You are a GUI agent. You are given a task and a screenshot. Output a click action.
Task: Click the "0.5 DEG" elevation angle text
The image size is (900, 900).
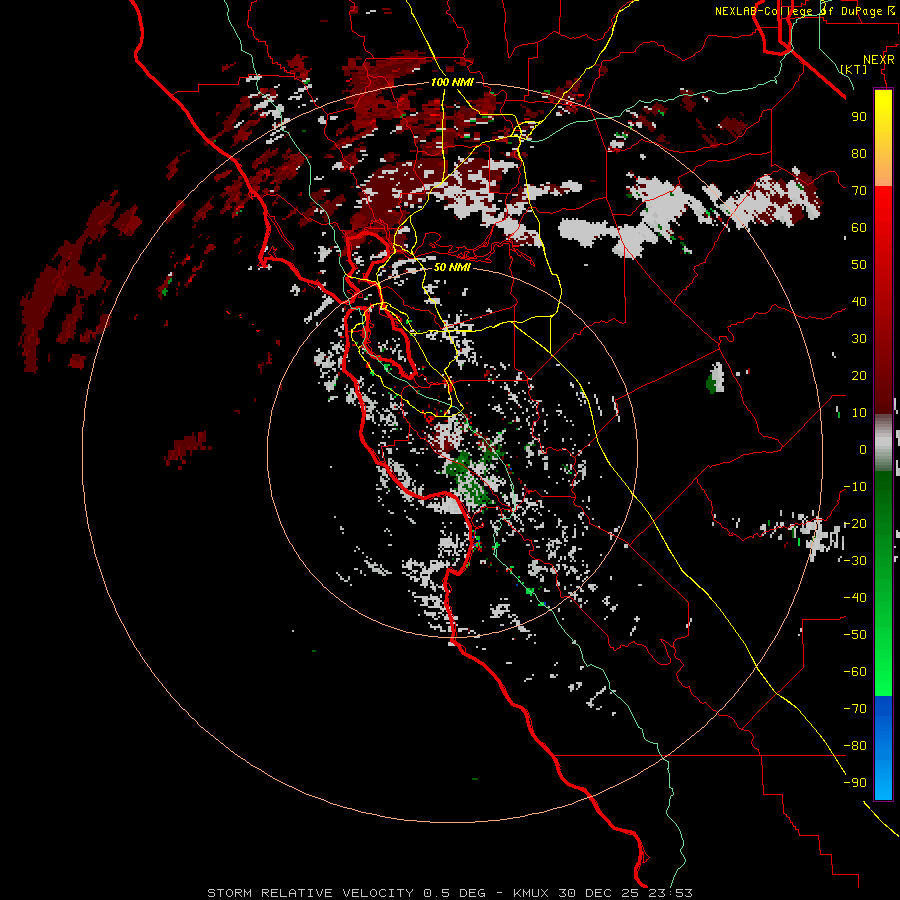pyautogui.click(x=454, y=893)
